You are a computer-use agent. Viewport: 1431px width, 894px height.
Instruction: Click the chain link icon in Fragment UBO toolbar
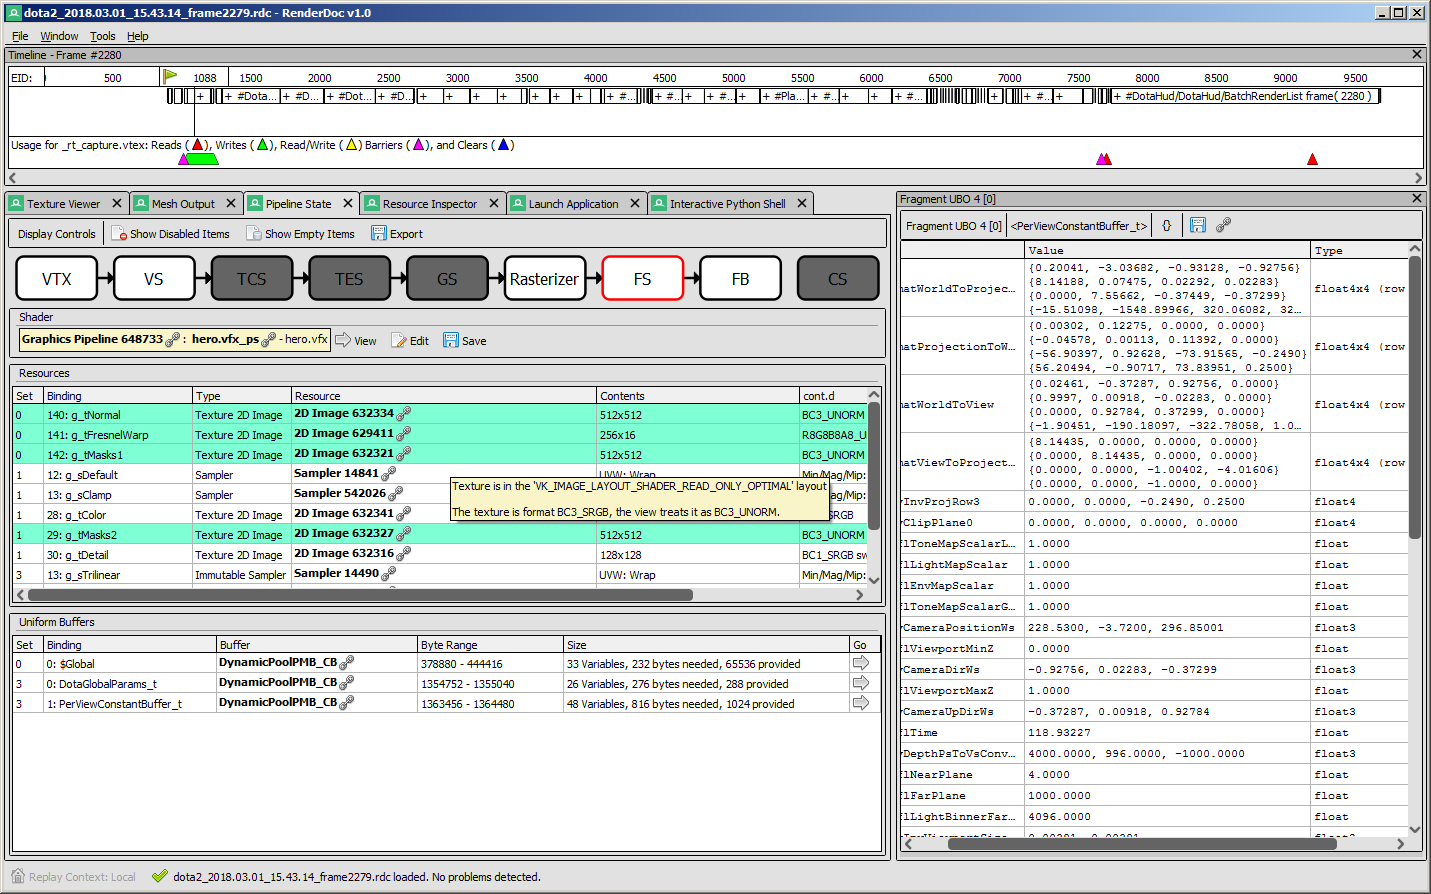pos(1223,226)
